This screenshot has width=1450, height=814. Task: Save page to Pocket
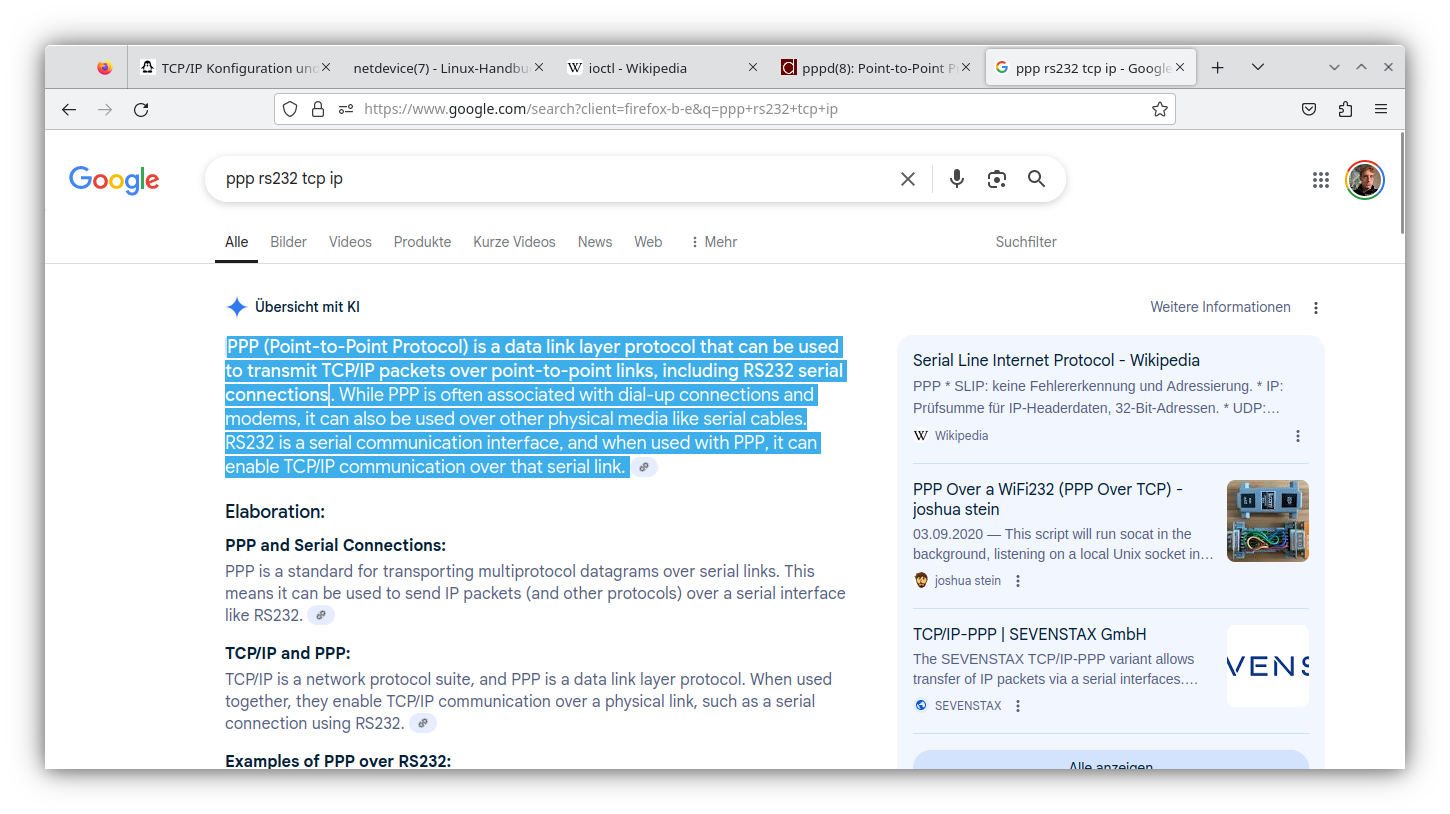point(1309,108)
